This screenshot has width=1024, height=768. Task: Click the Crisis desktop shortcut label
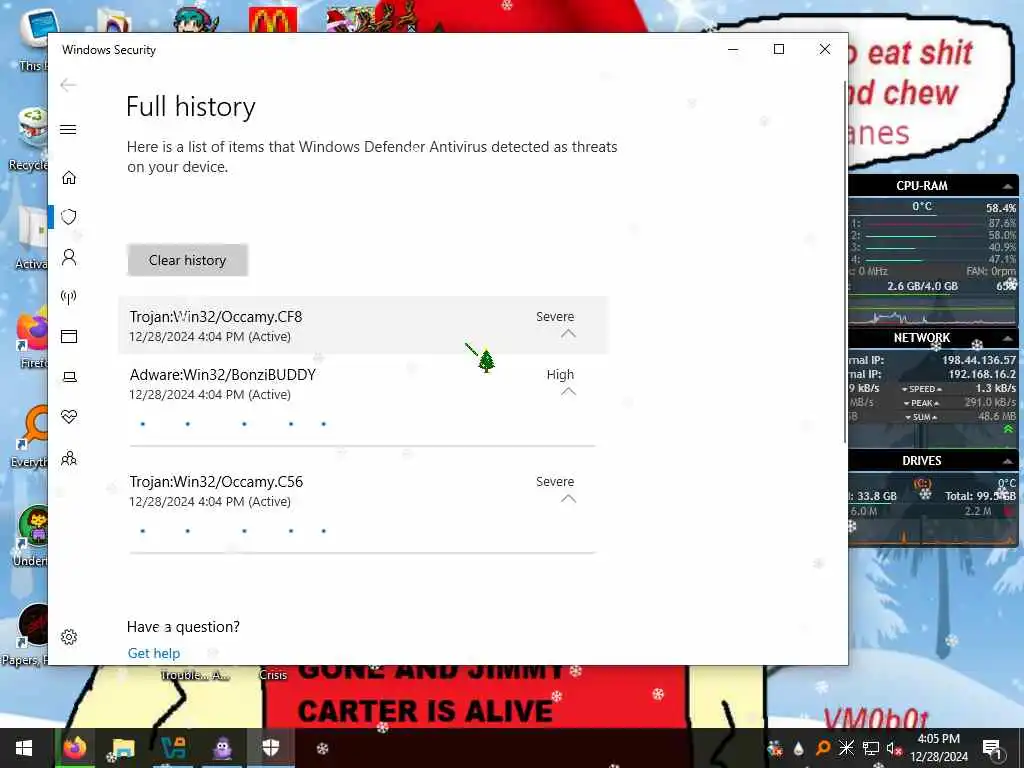[273, 675]
